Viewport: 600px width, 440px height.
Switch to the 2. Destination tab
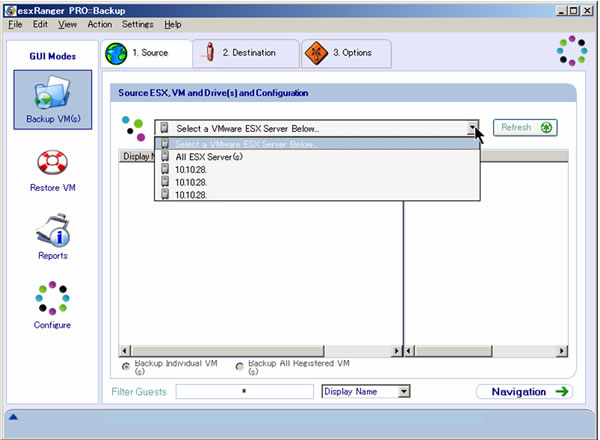coord(246,54)
